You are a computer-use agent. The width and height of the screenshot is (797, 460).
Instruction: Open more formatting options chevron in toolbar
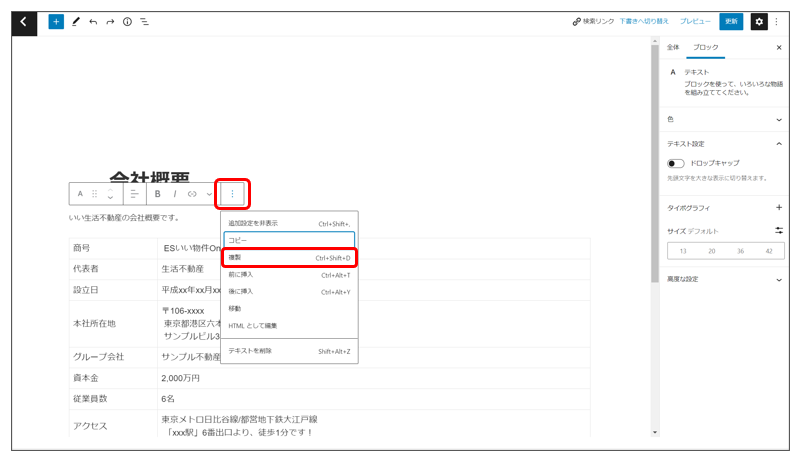209,193
